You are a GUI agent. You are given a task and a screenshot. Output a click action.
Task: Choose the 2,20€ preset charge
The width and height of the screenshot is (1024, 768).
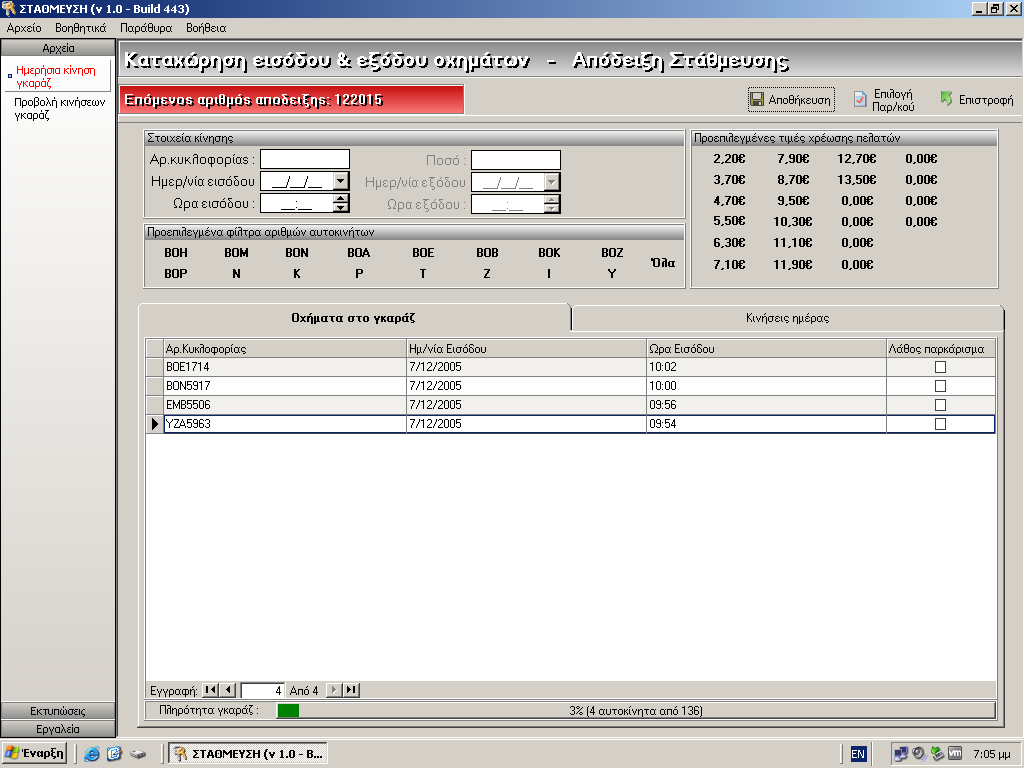[729, 159]
